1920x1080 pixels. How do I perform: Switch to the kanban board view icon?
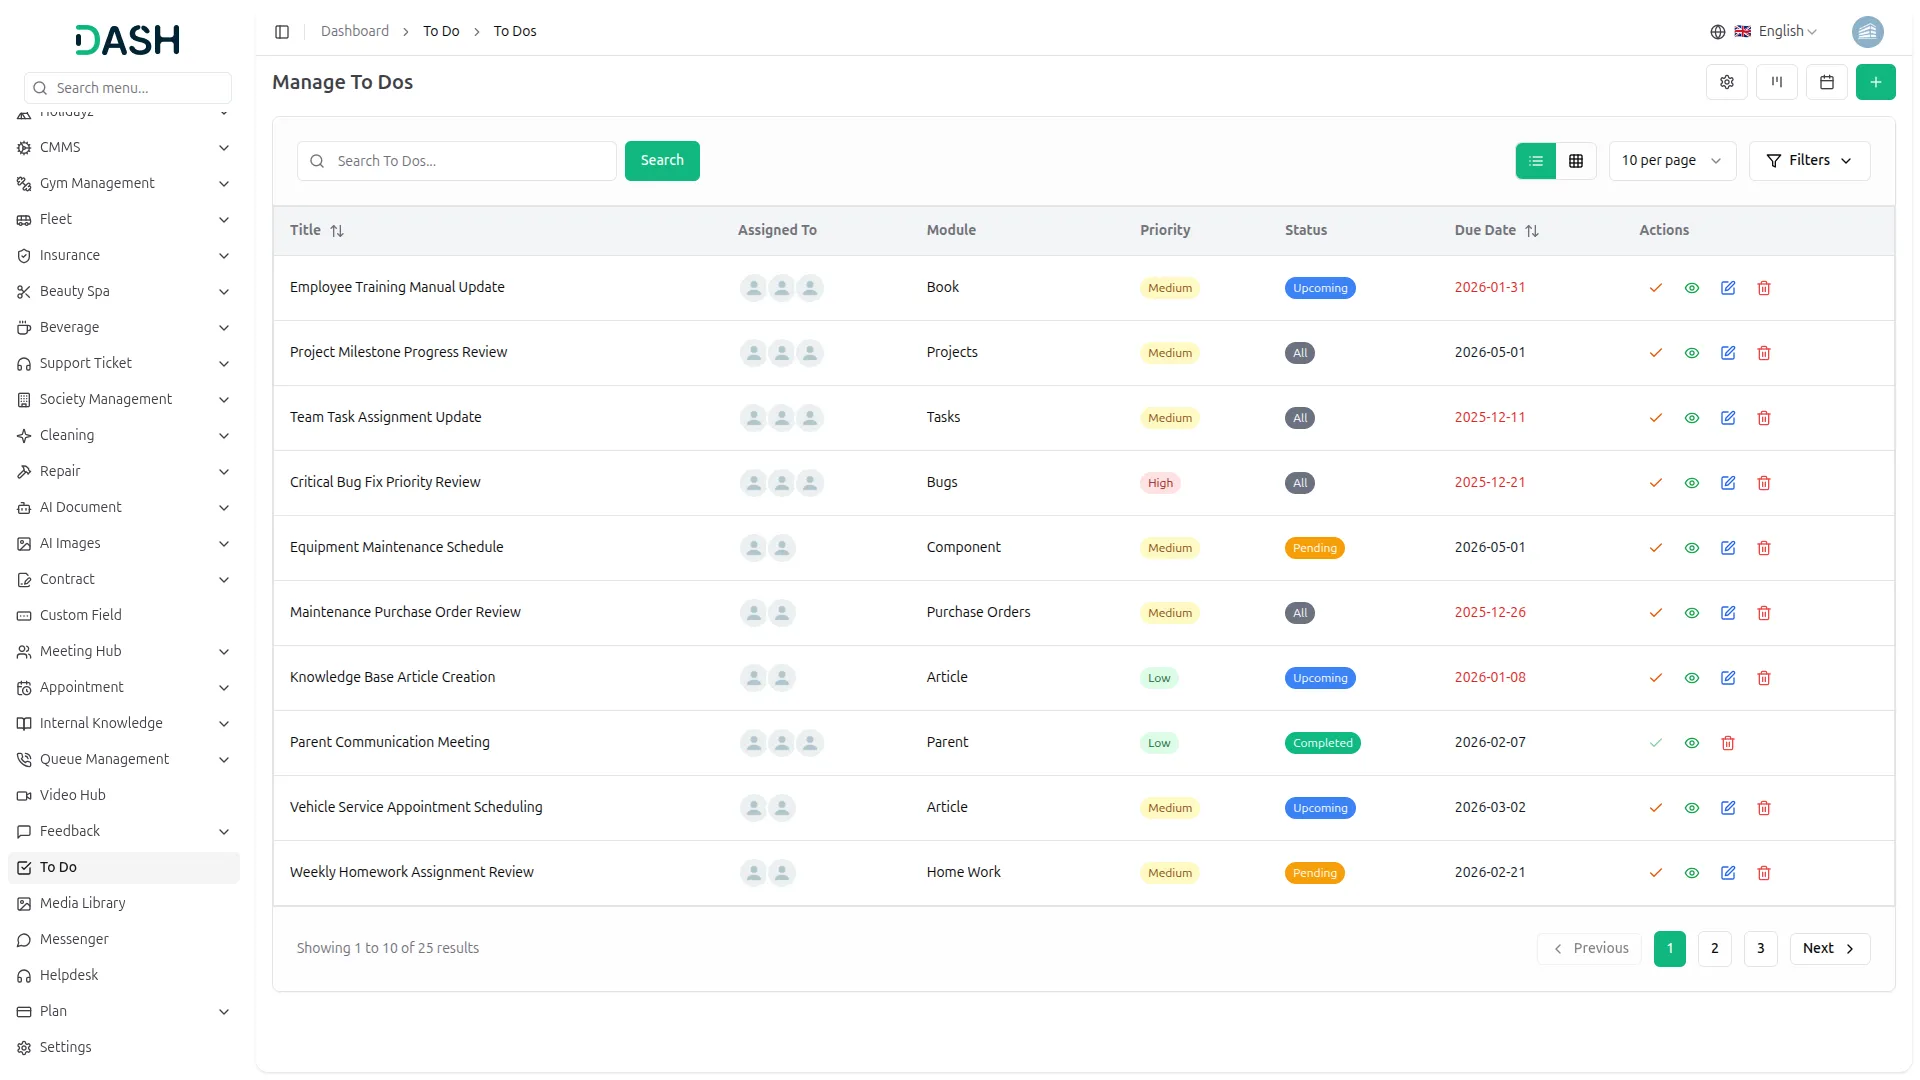point(1776,82)
